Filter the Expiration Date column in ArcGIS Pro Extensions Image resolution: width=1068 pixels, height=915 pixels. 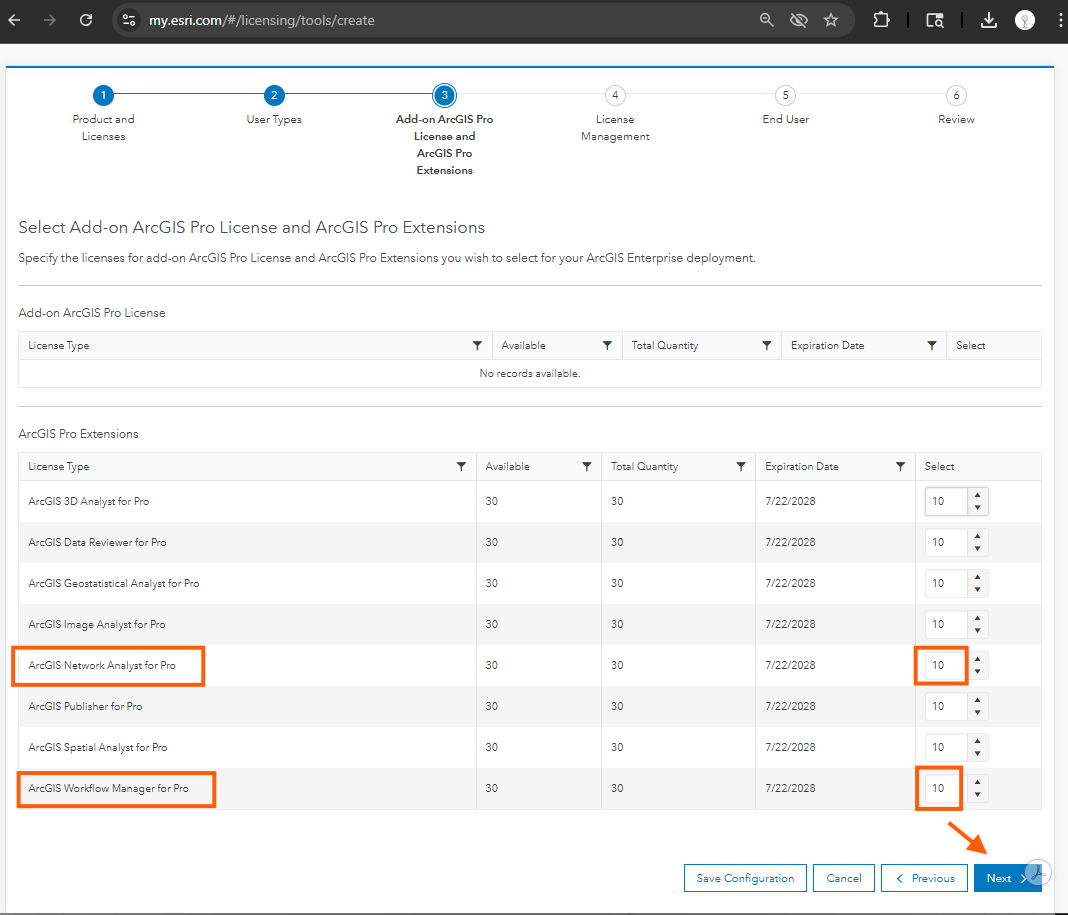point(900,467)
